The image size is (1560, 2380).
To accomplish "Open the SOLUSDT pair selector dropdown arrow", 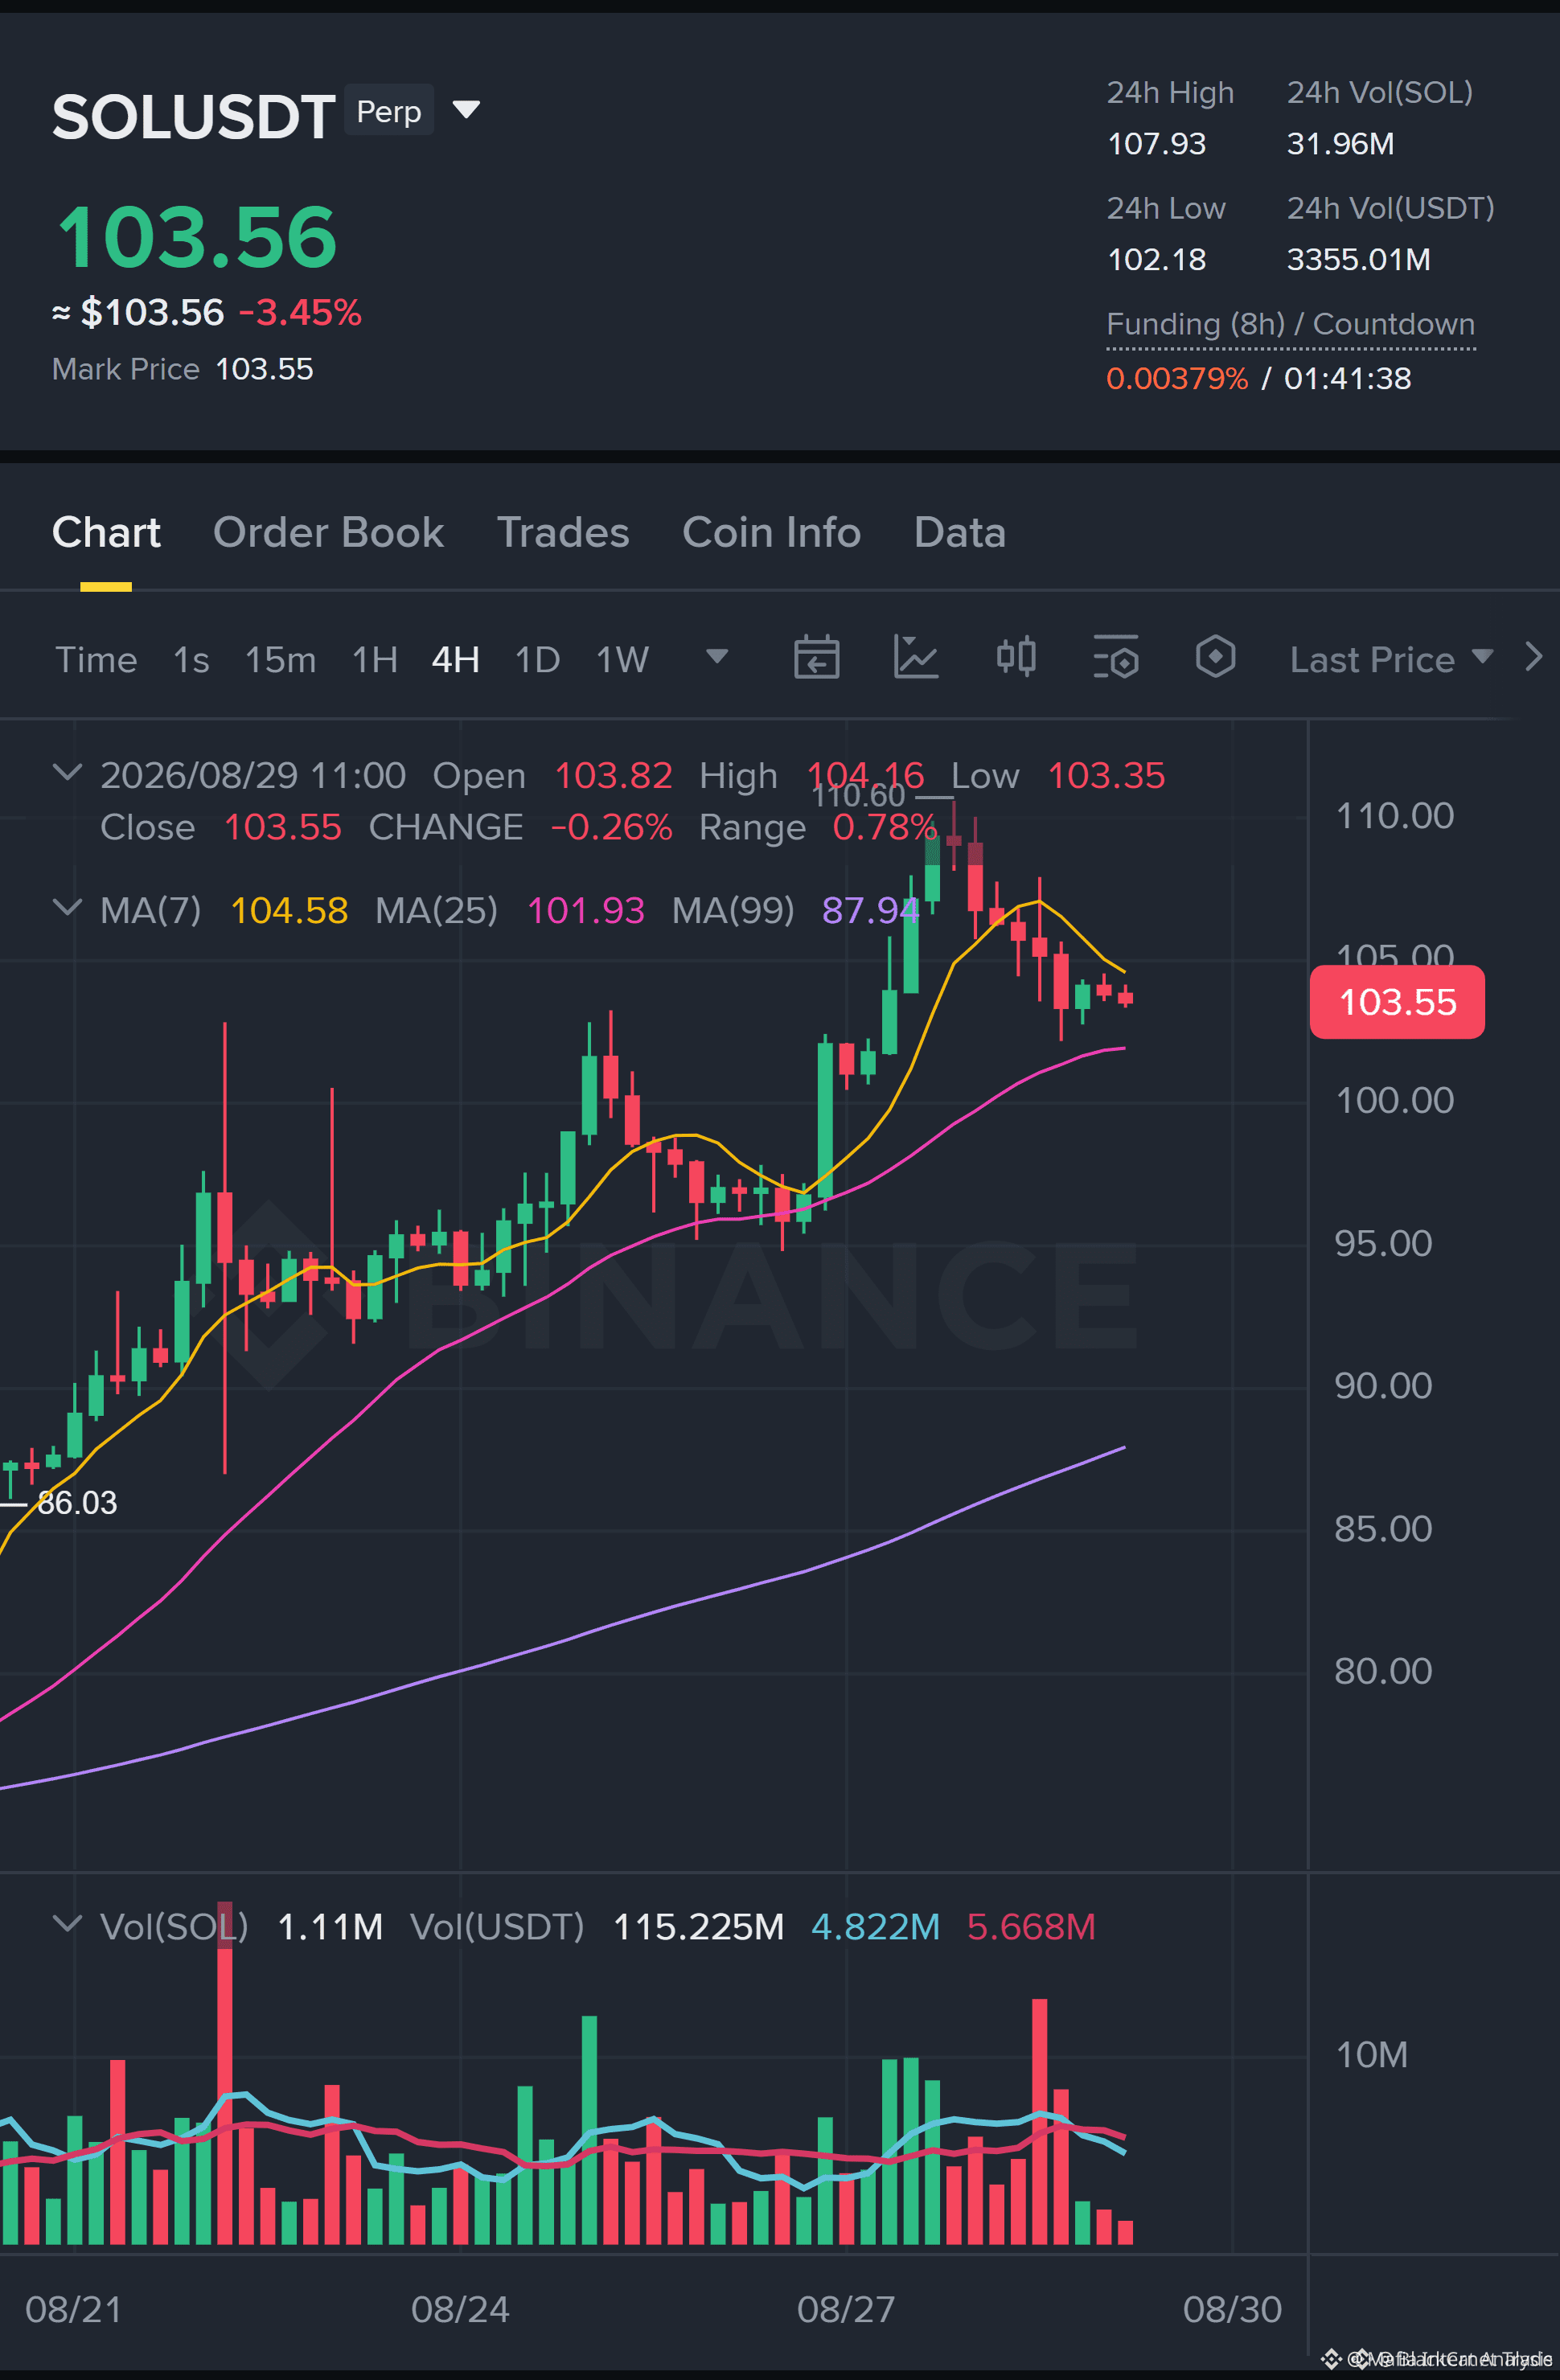I will (x=466, y=109).
